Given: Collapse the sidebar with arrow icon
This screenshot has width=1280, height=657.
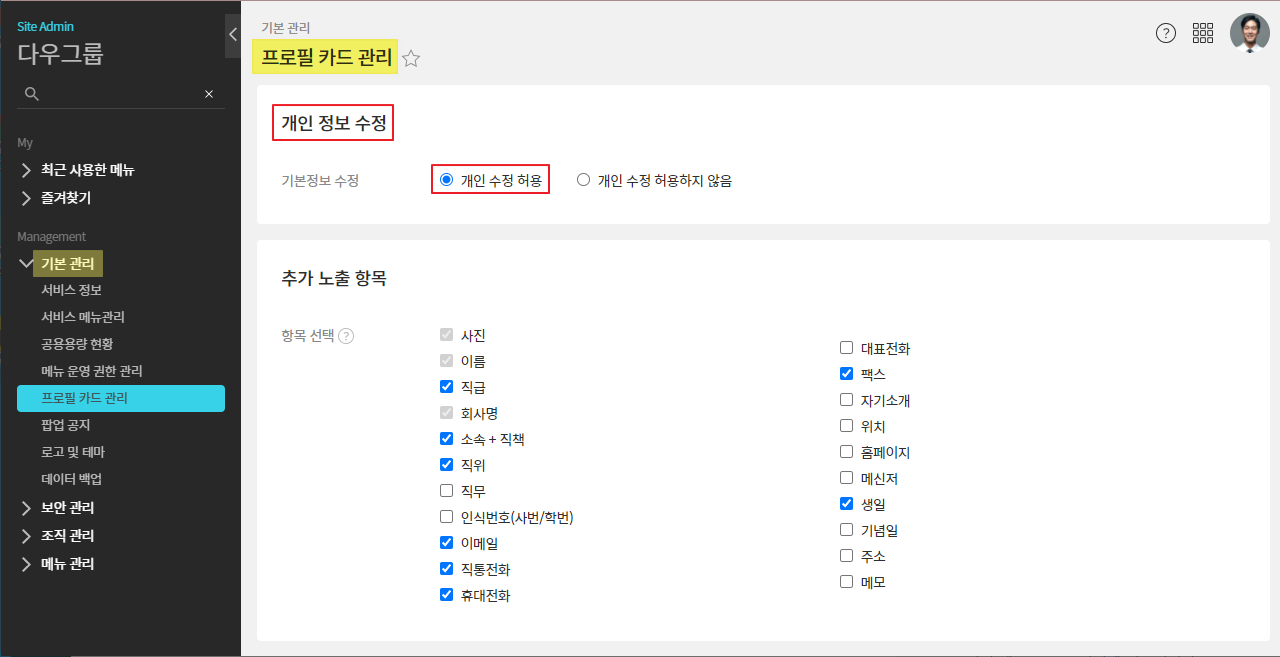Looking at the screenshot, I should 232,35.
